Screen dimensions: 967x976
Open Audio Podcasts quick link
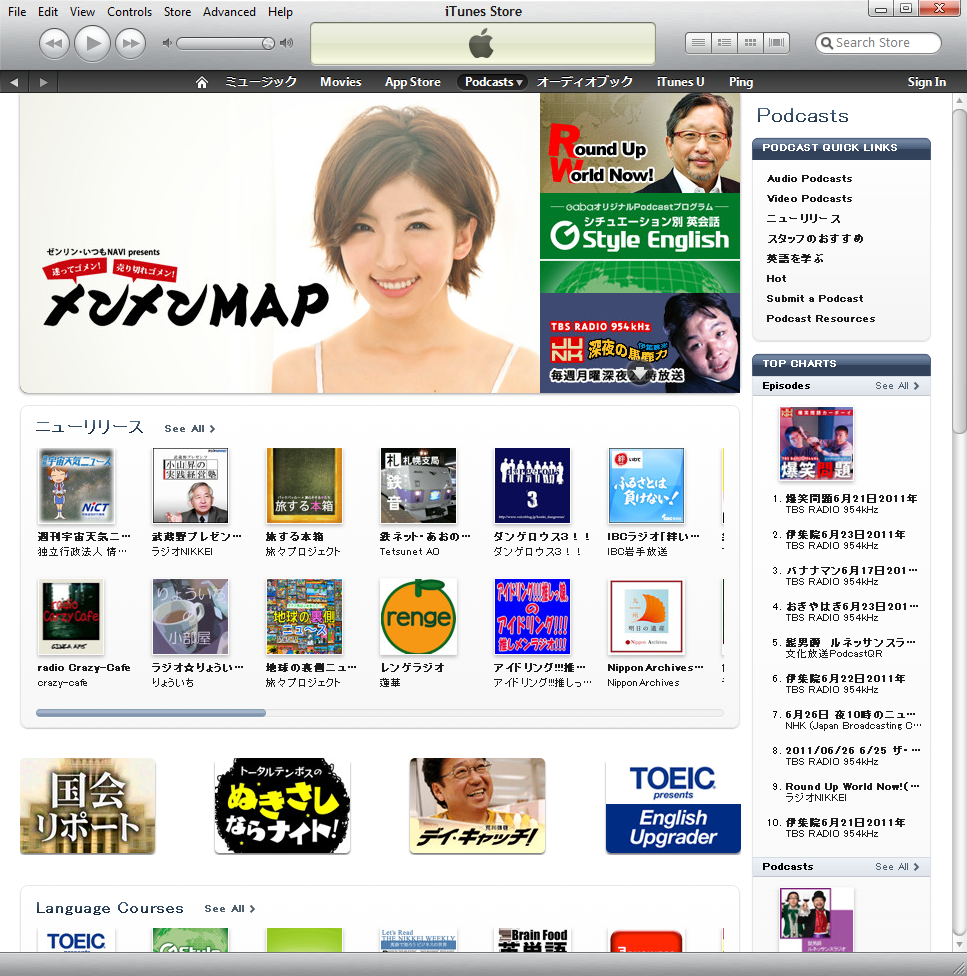[809, 178]
